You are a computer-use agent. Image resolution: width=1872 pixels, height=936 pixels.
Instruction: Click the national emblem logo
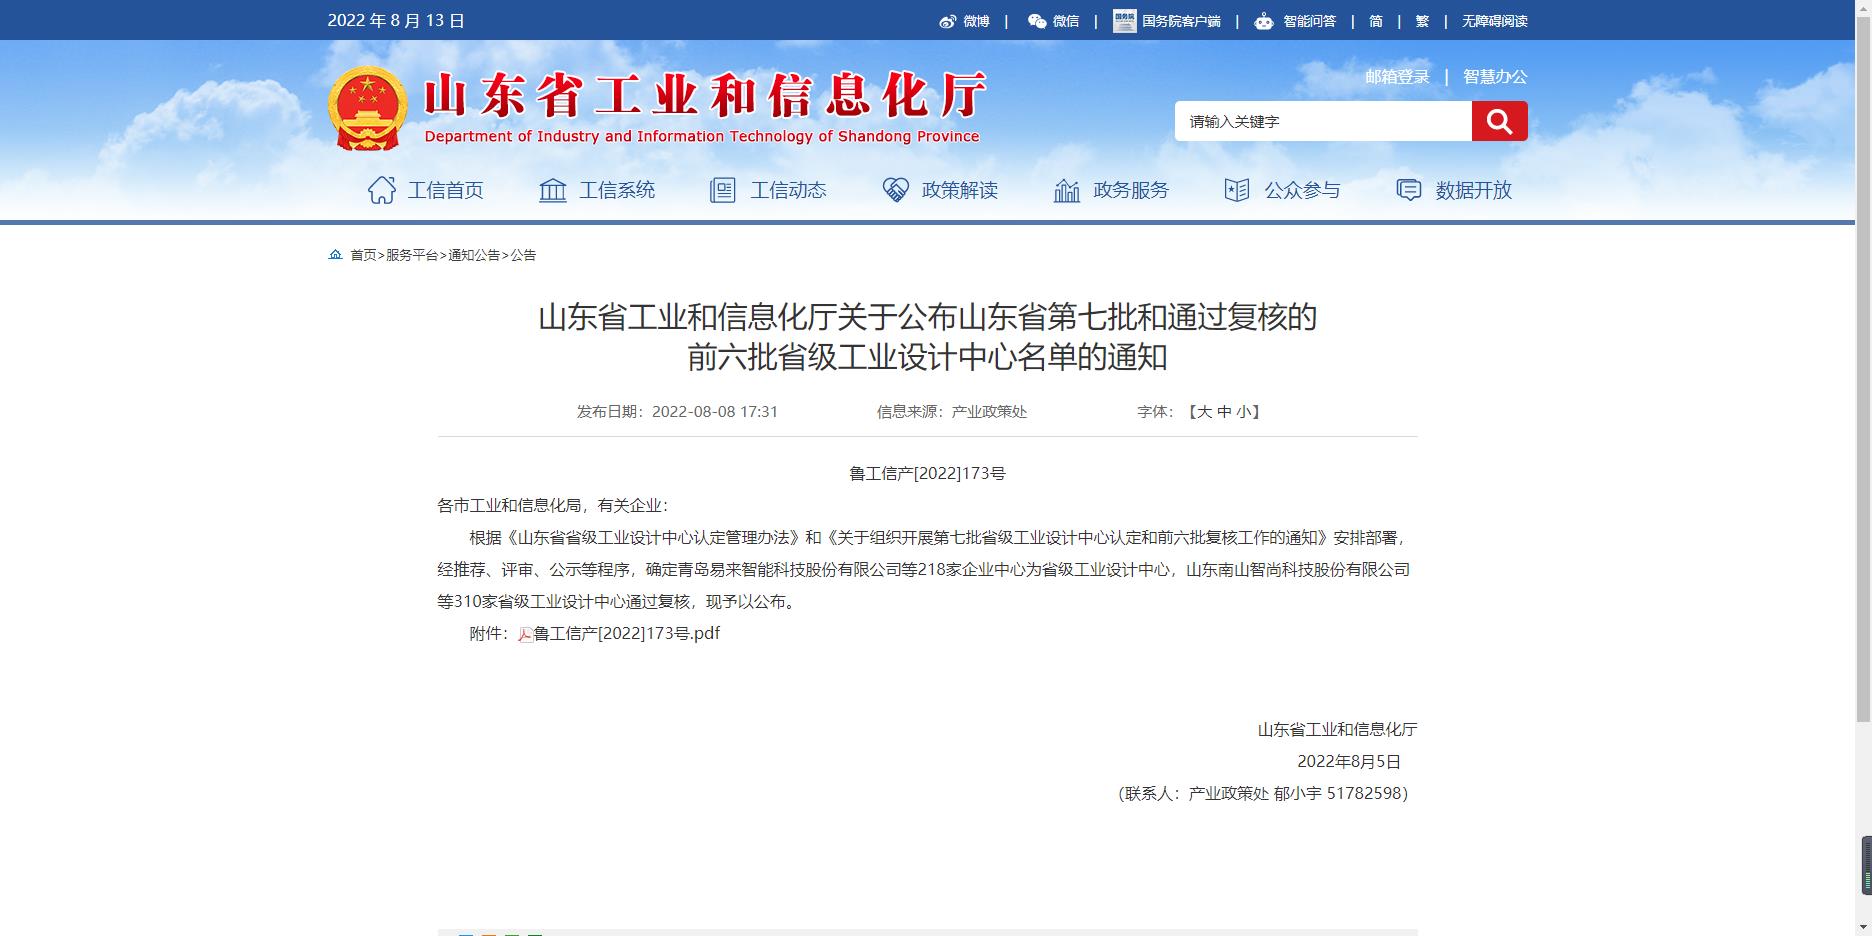click(367, 108)
